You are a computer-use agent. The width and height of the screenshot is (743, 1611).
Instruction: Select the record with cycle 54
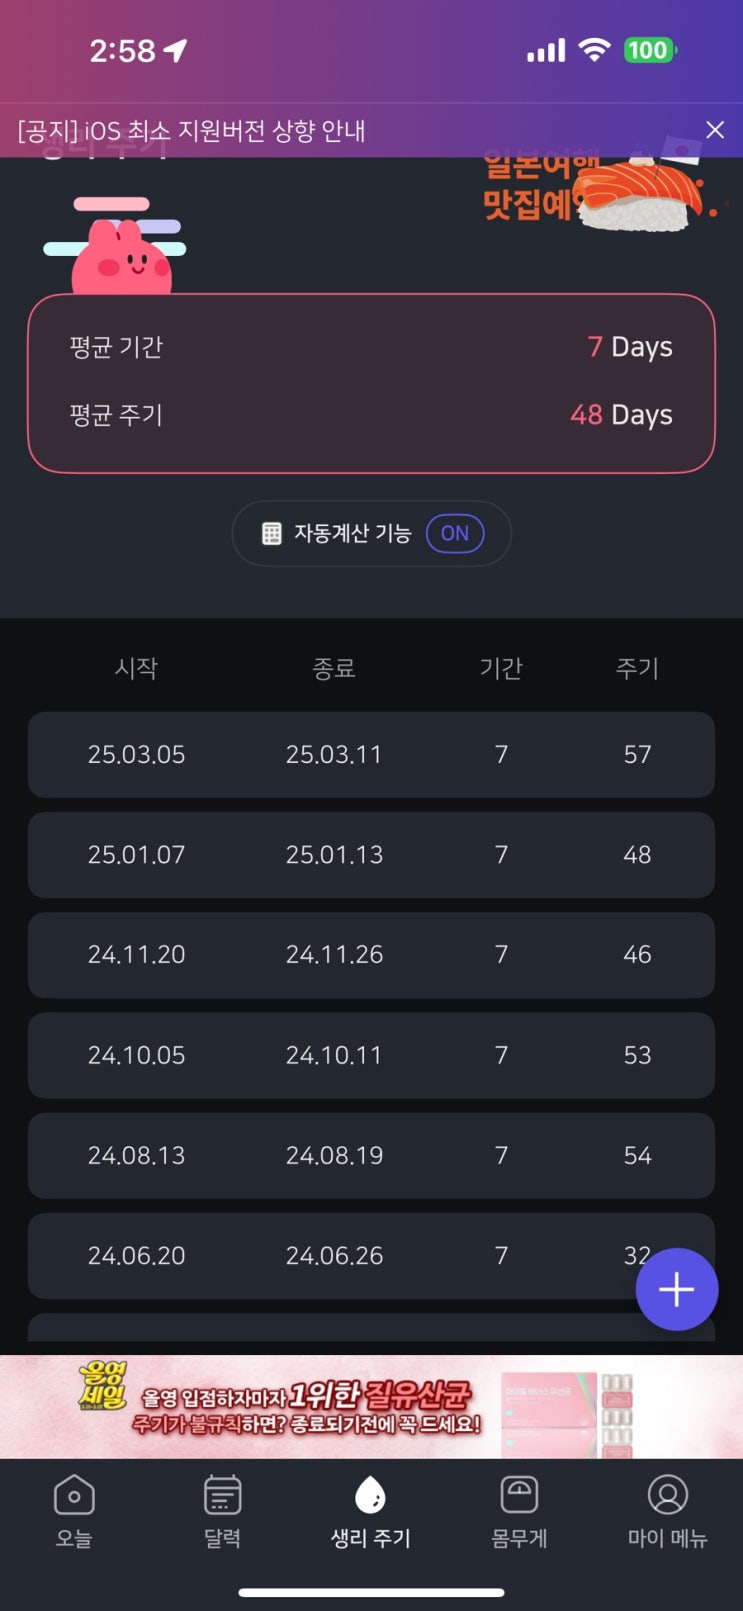(371, 1156)
